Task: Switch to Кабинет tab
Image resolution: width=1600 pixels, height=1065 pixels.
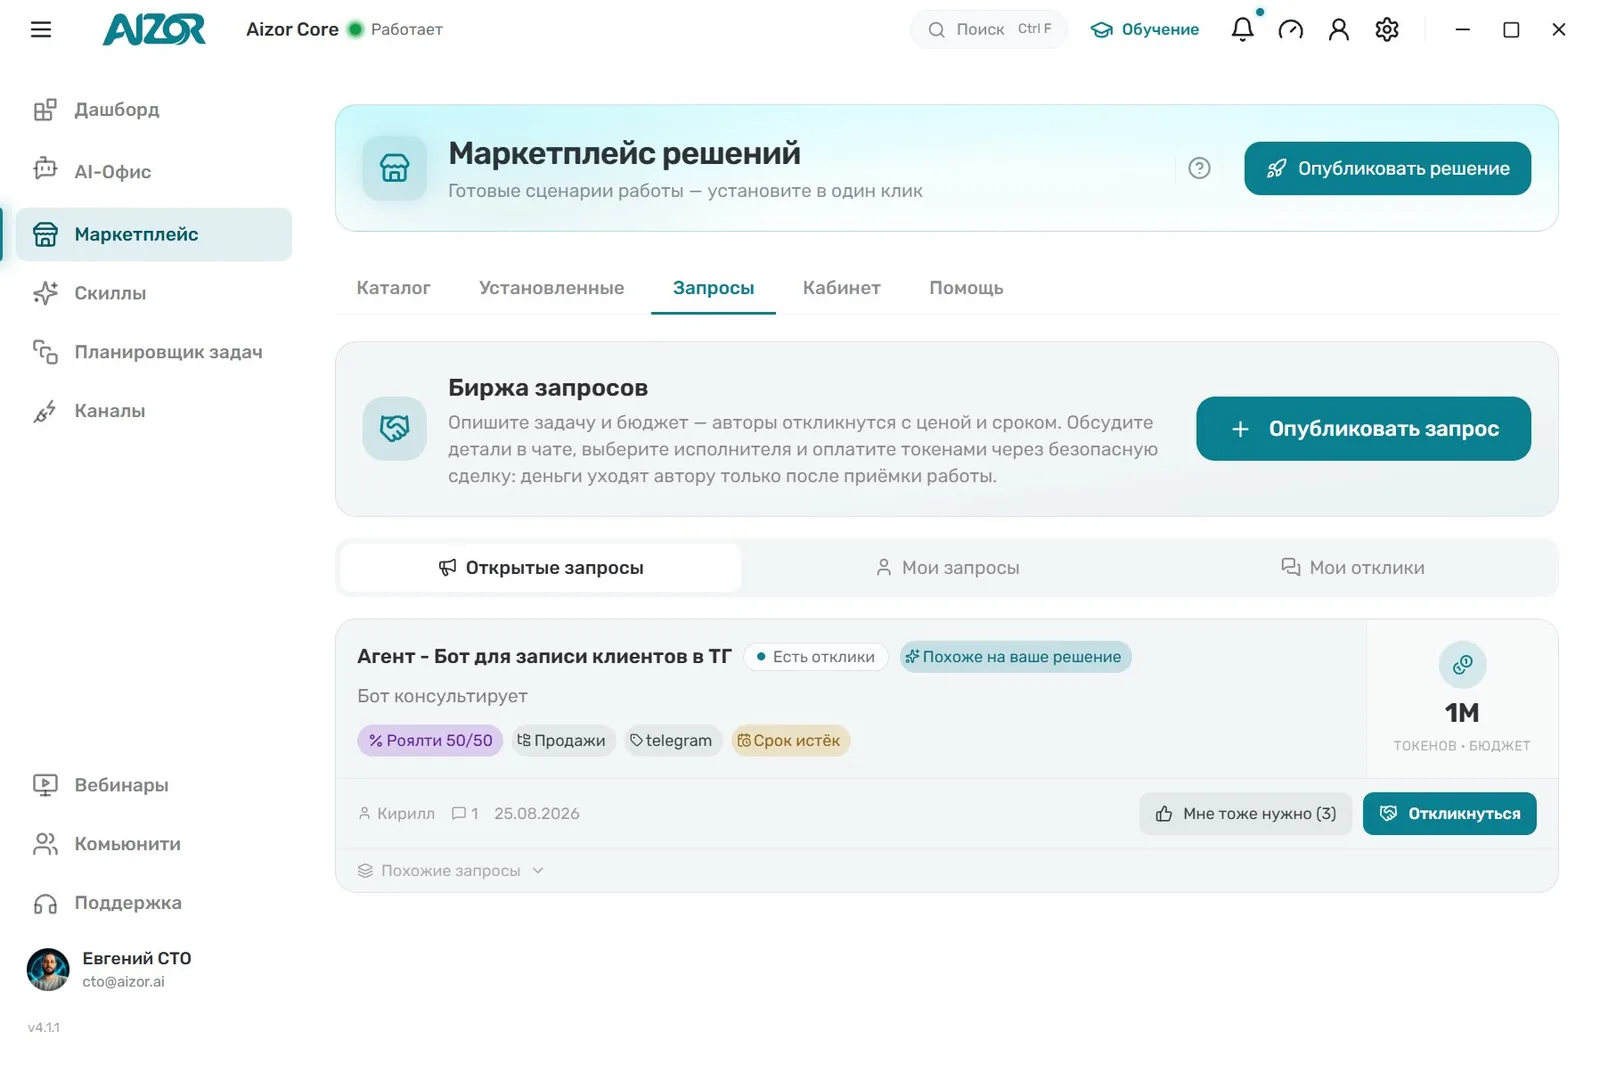Action: [841, 288]
